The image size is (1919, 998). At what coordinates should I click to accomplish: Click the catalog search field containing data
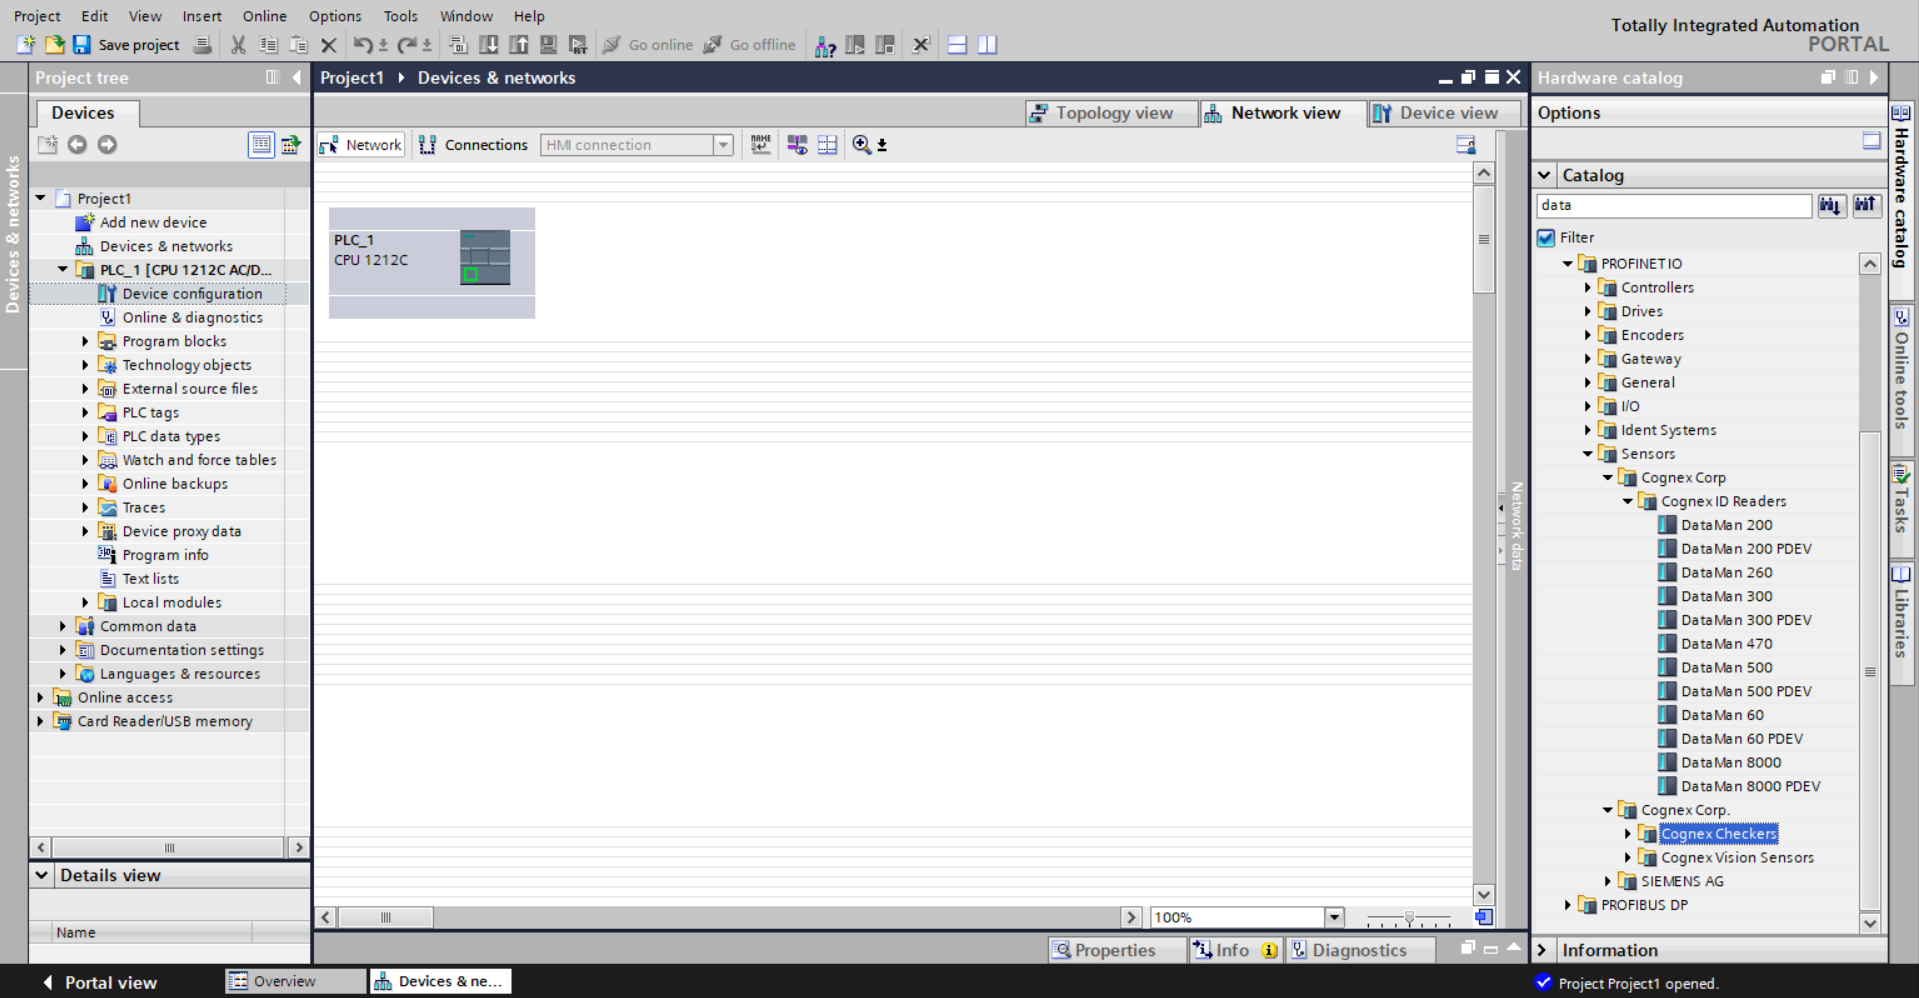(x=1672, y=206)
